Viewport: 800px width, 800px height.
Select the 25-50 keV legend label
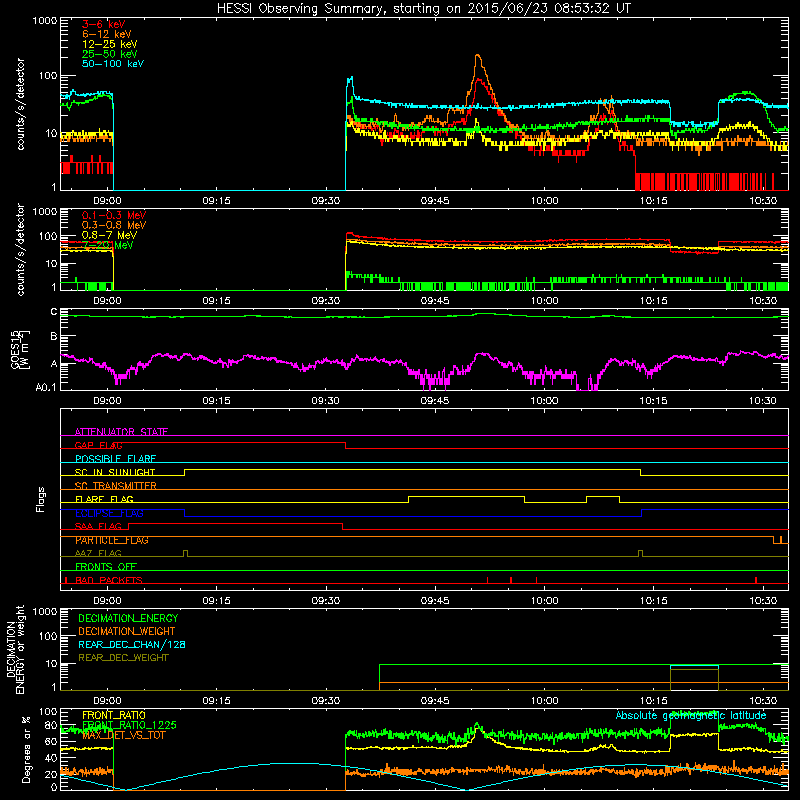(110, 54)
